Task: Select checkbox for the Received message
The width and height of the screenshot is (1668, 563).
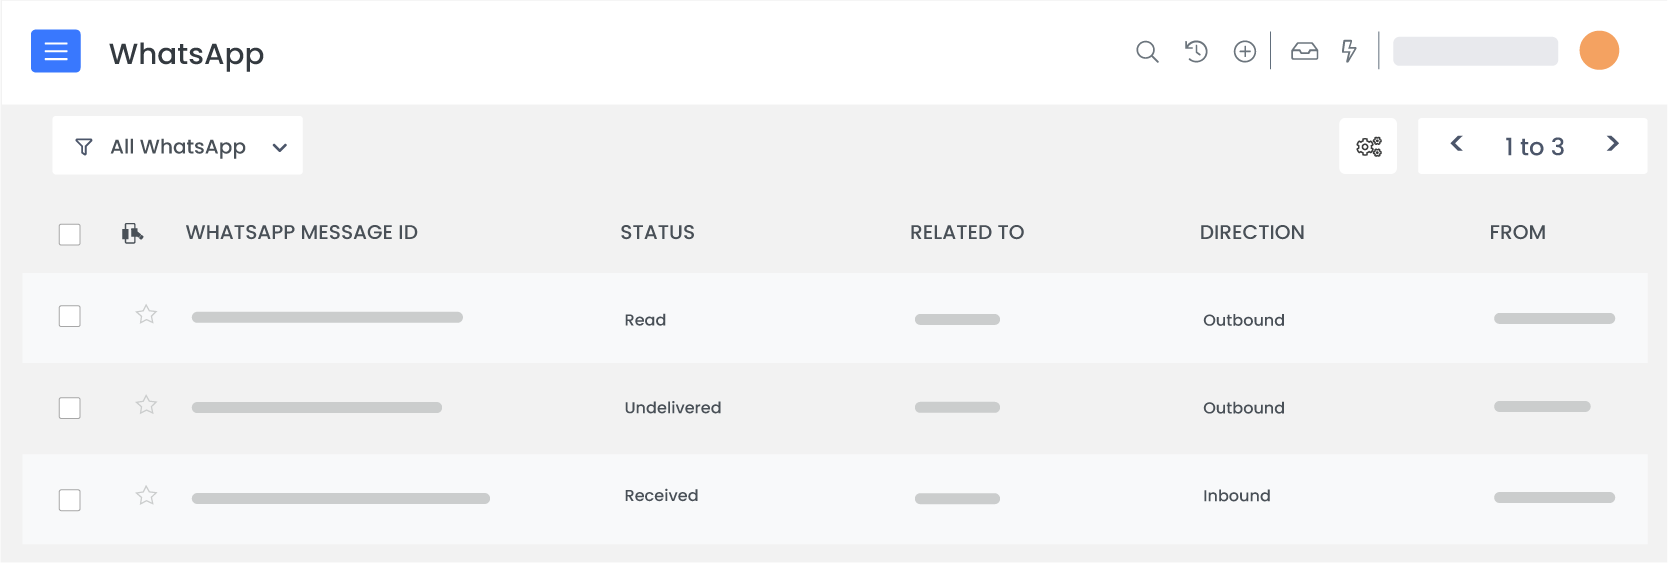Action: click(x=70, y=500)
